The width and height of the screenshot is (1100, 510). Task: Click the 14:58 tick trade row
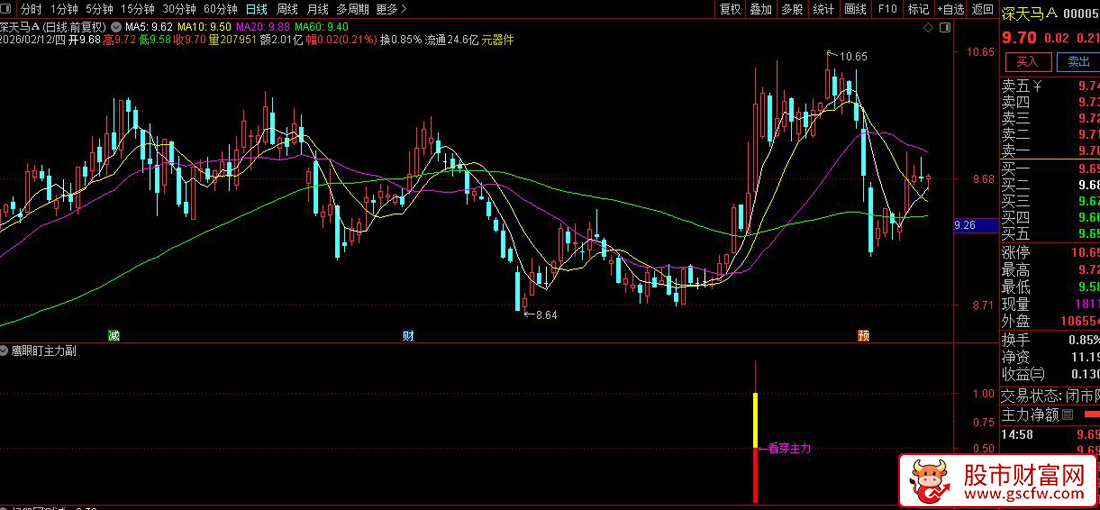point(1049,434)
